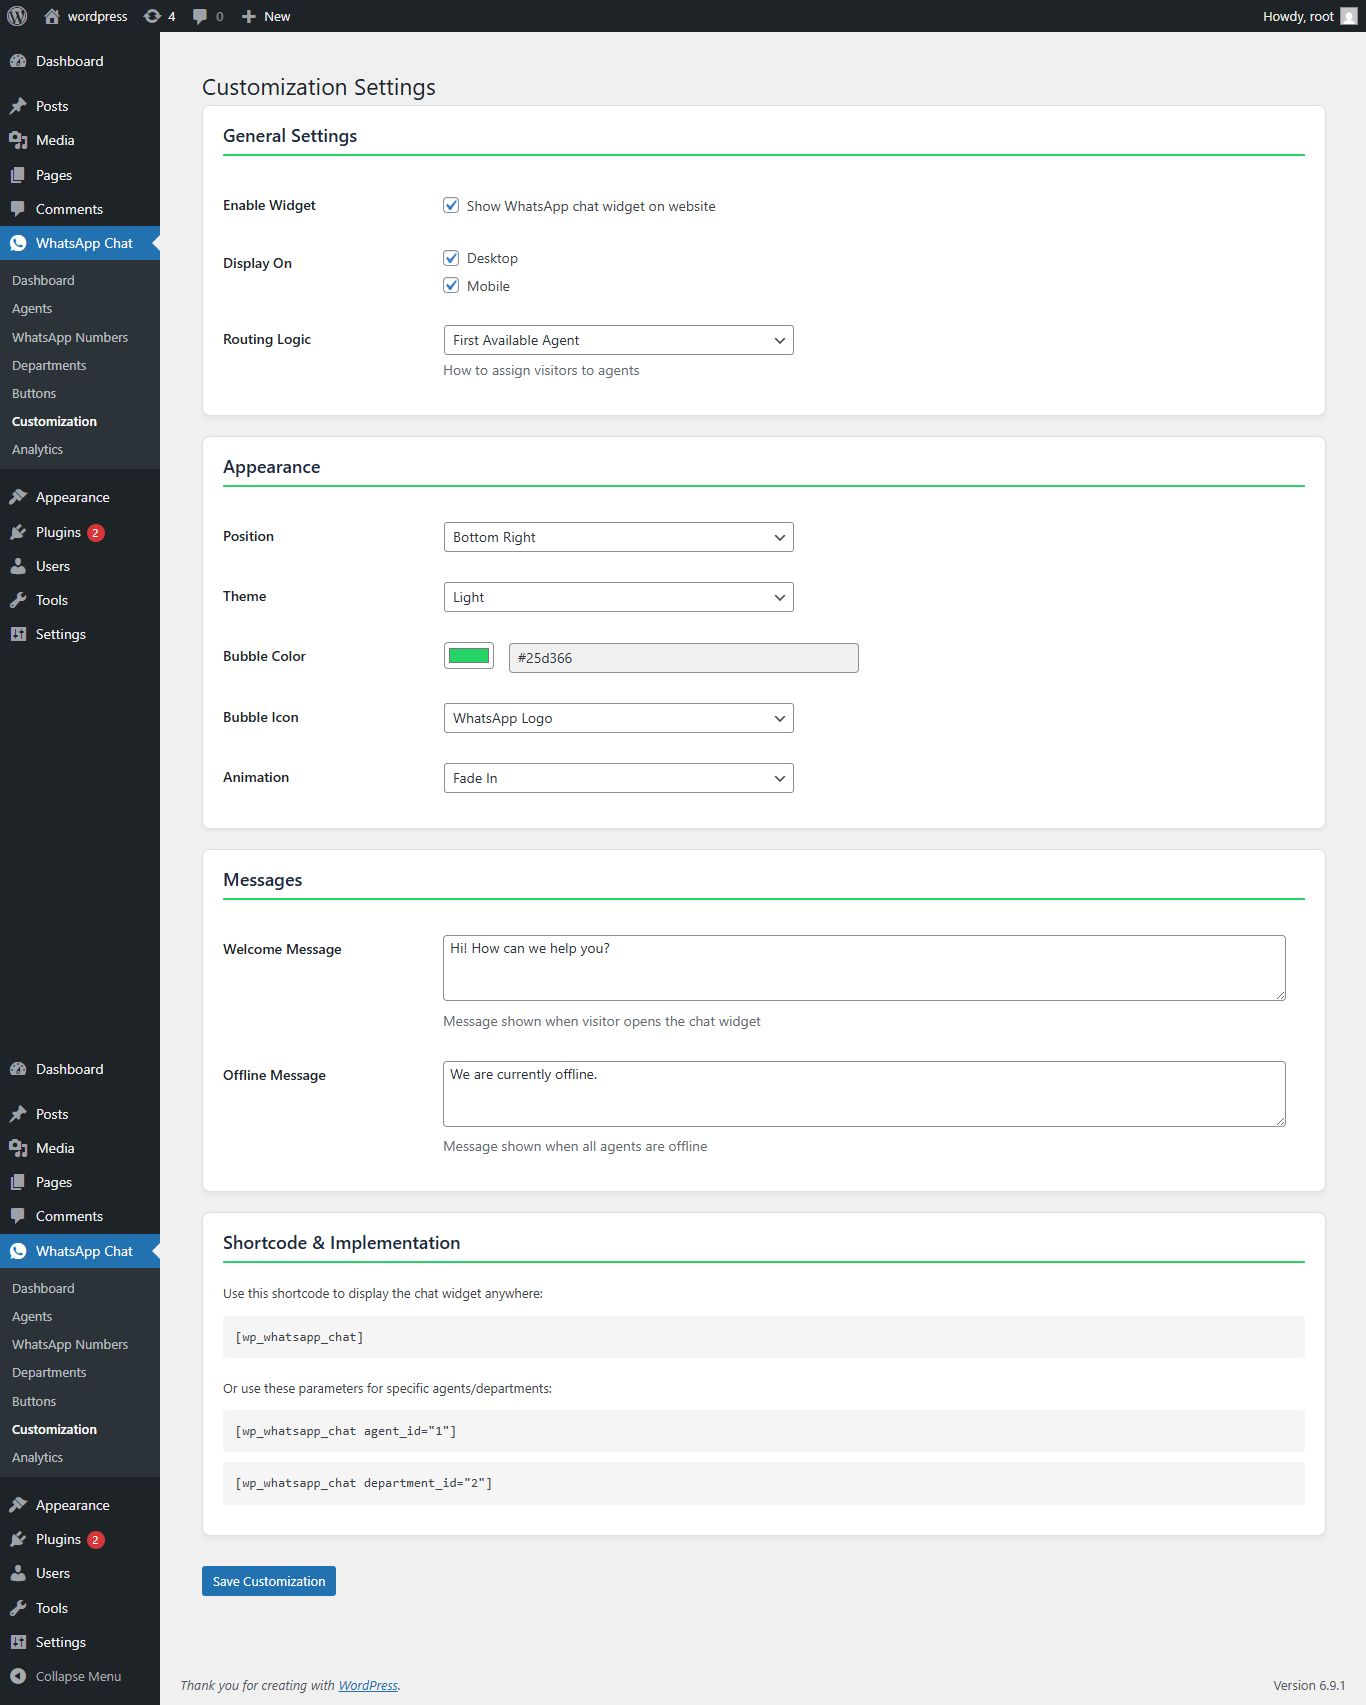Click the Save Customization button
The height and width of the screenshot is (1705, 1366).
(x=268, y=1581)
